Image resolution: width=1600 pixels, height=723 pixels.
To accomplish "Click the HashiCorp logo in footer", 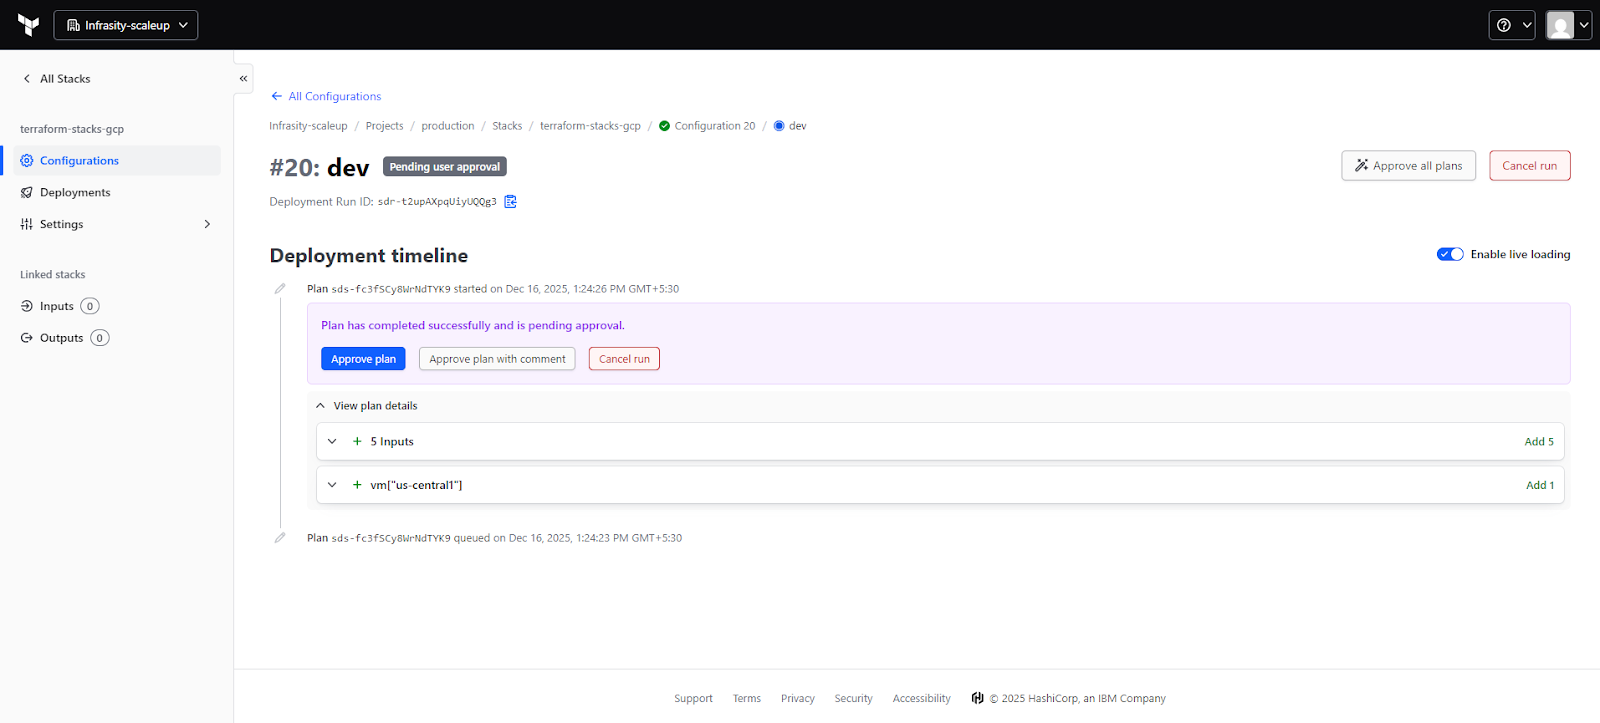I will coord(977,698).
